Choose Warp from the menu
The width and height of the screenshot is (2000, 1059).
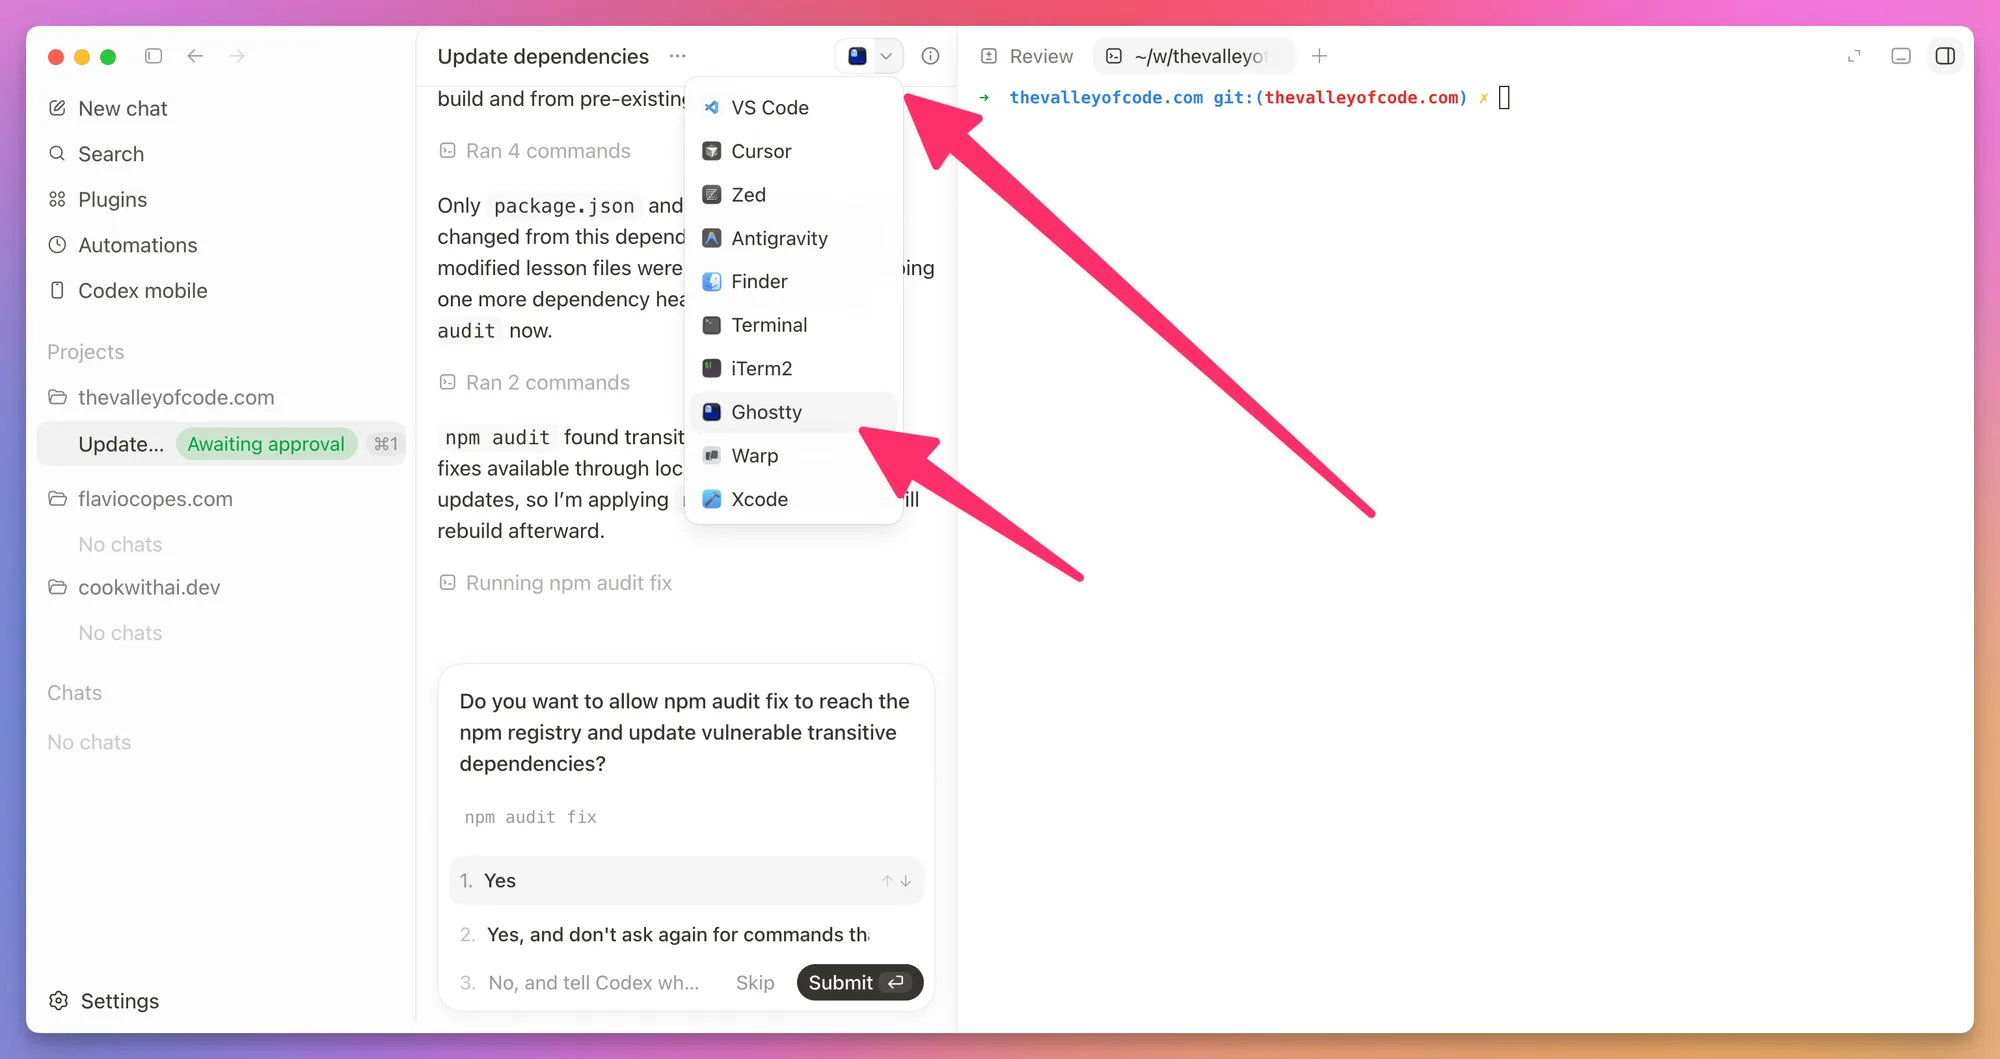[794, 456]
